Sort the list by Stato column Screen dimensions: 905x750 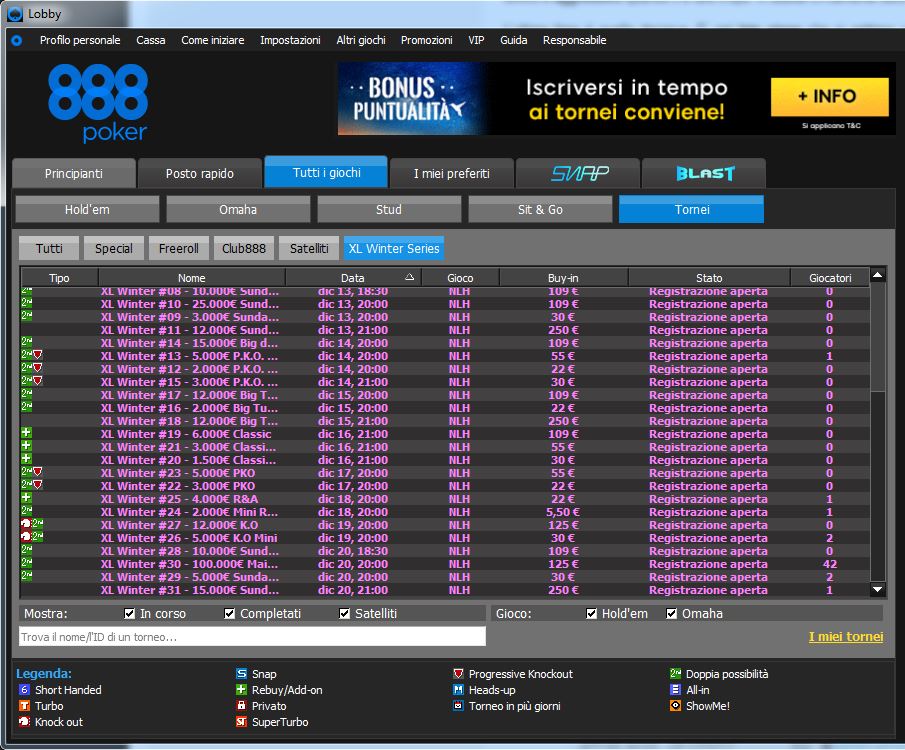[x=709, y=278]
